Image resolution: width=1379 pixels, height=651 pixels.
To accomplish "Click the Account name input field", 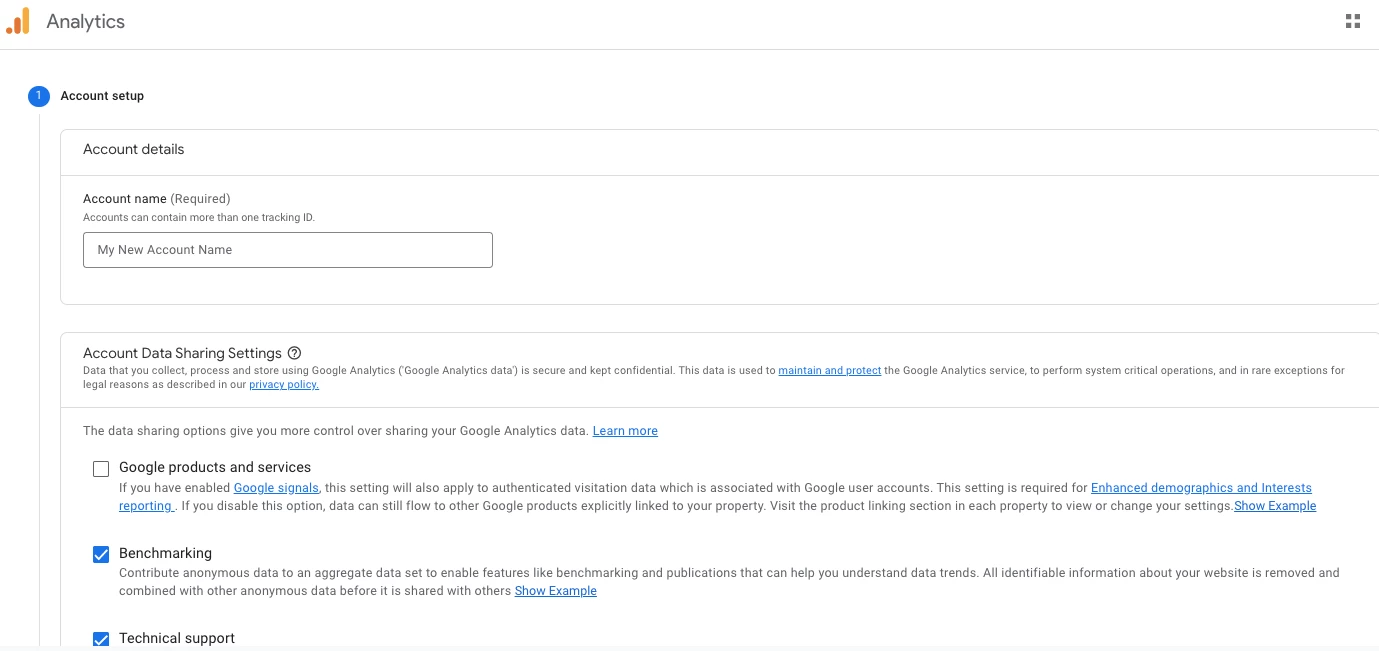I will coord(288,250).
